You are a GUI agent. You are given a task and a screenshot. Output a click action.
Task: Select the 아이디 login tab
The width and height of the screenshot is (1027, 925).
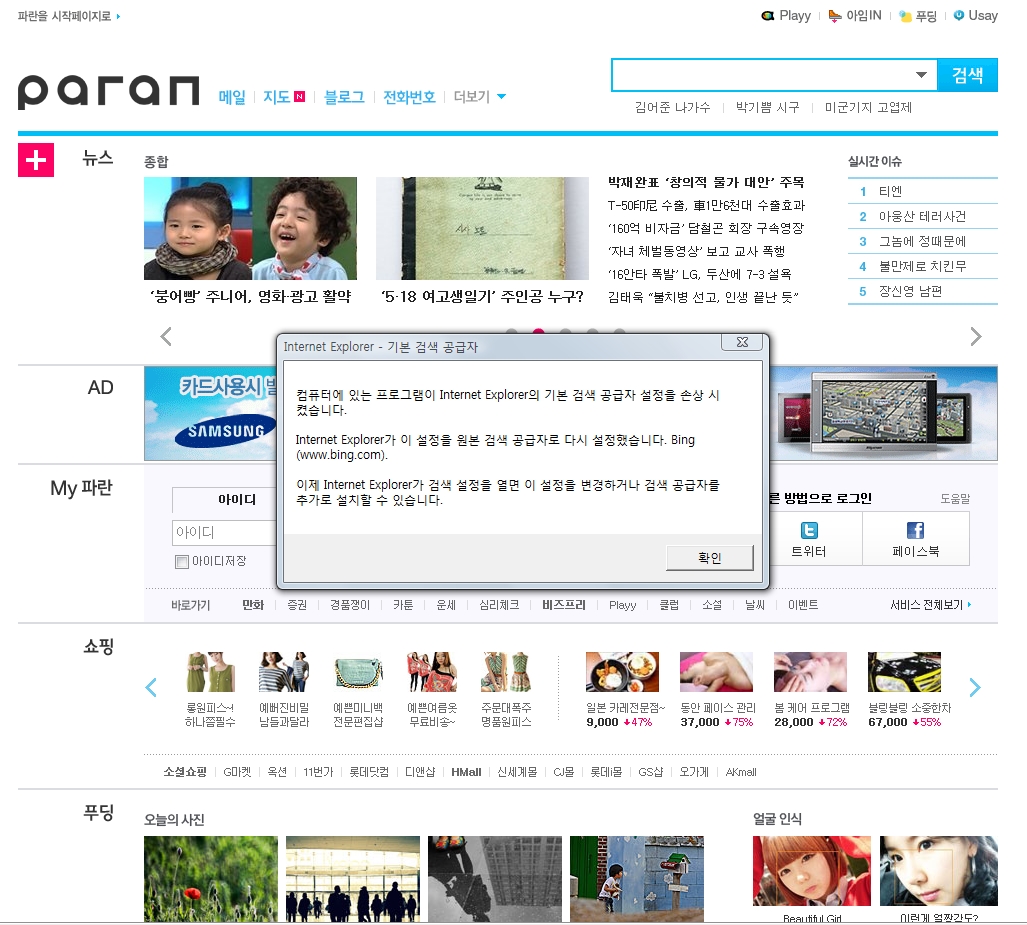pyautogui.click(x=225, y=499)
